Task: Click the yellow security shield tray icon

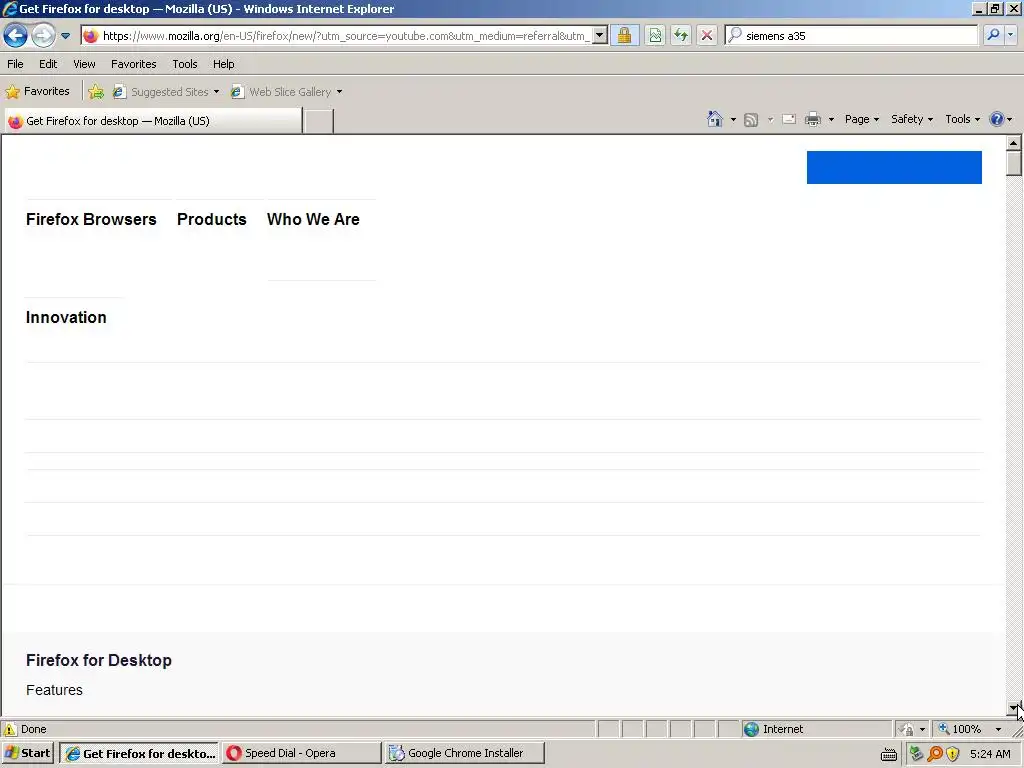Action: pyautogui.click(x=953, y=754)
